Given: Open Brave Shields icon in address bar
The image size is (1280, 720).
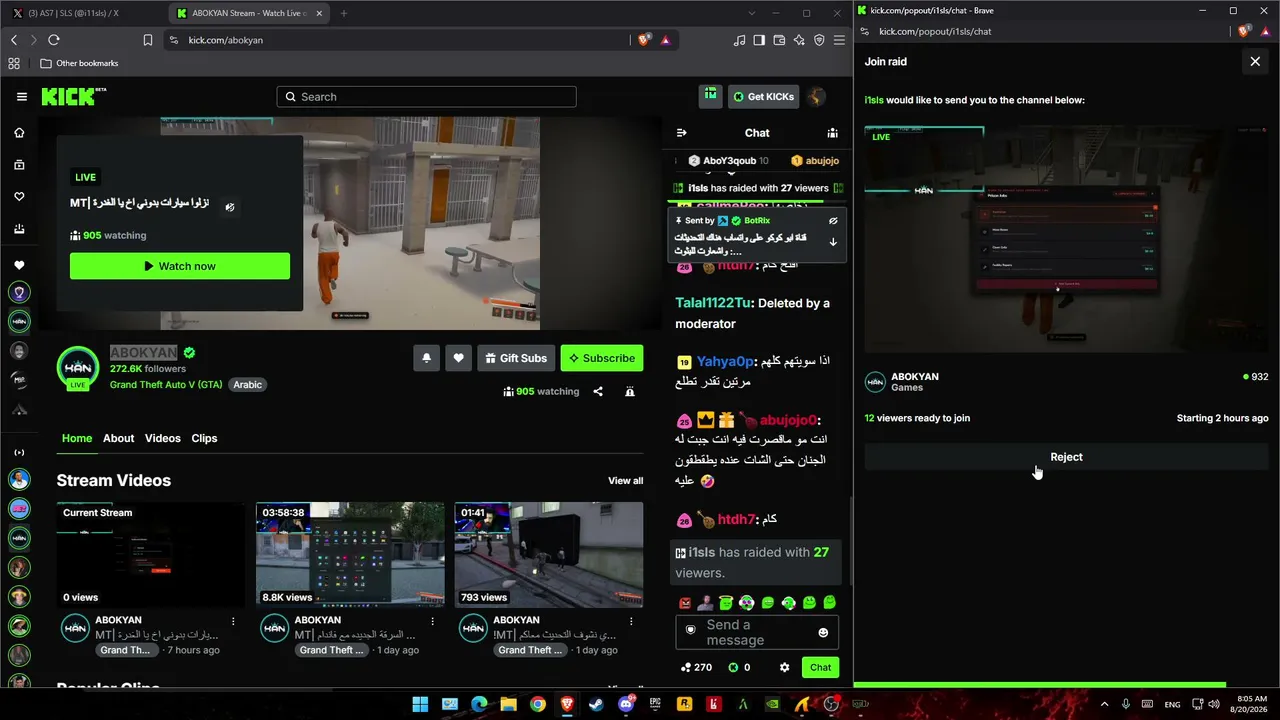Looking at the screenshot, I should 644,40.
